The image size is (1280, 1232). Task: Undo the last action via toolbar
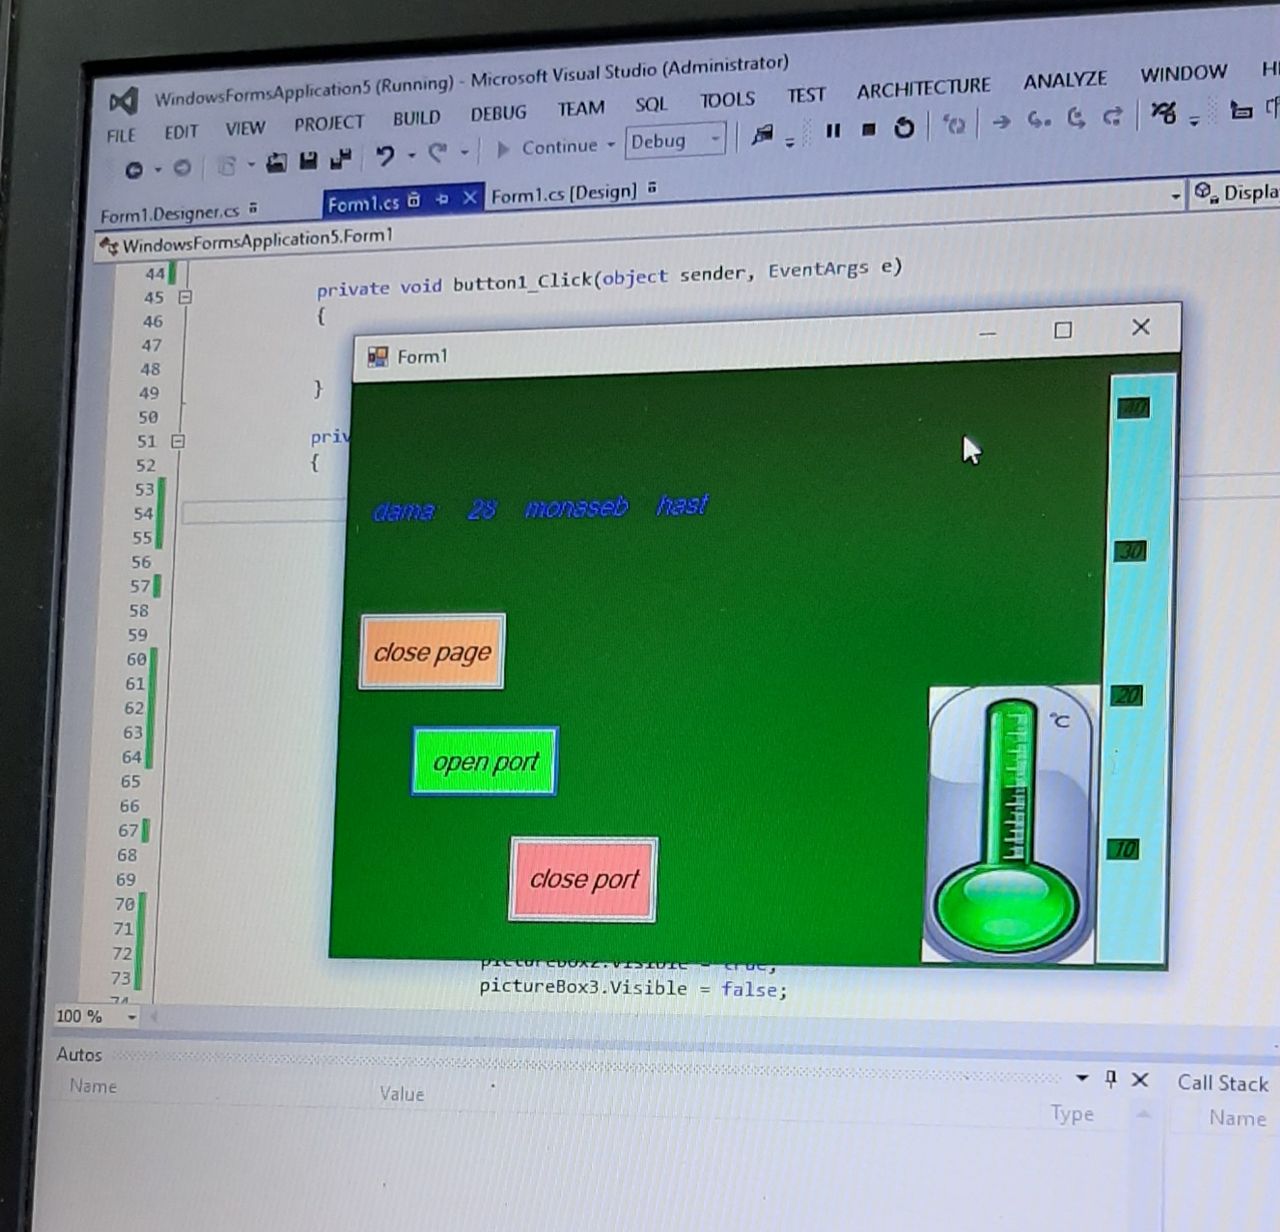[385, 155]
